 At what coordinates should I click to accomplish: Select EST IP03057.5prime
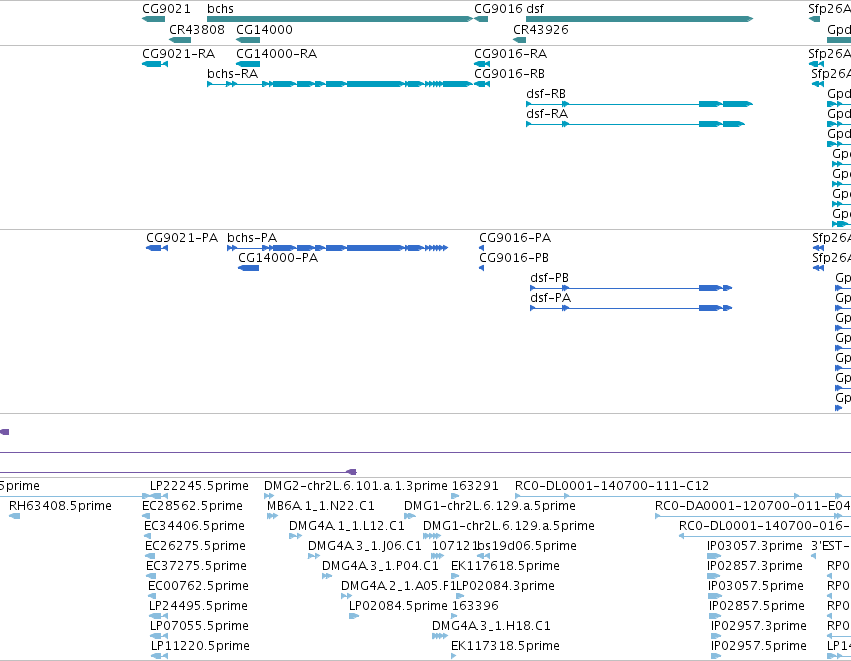click(715, 596)
